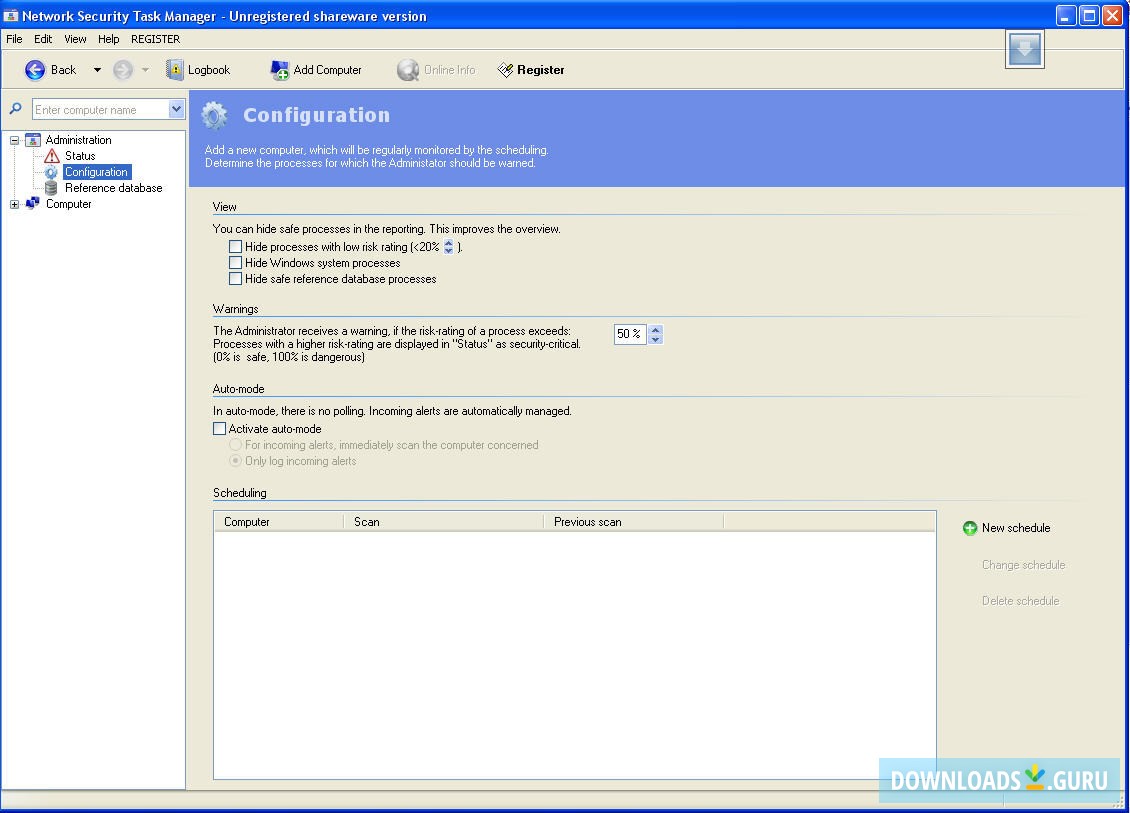Sort by the Scan column header

[444, 522]
